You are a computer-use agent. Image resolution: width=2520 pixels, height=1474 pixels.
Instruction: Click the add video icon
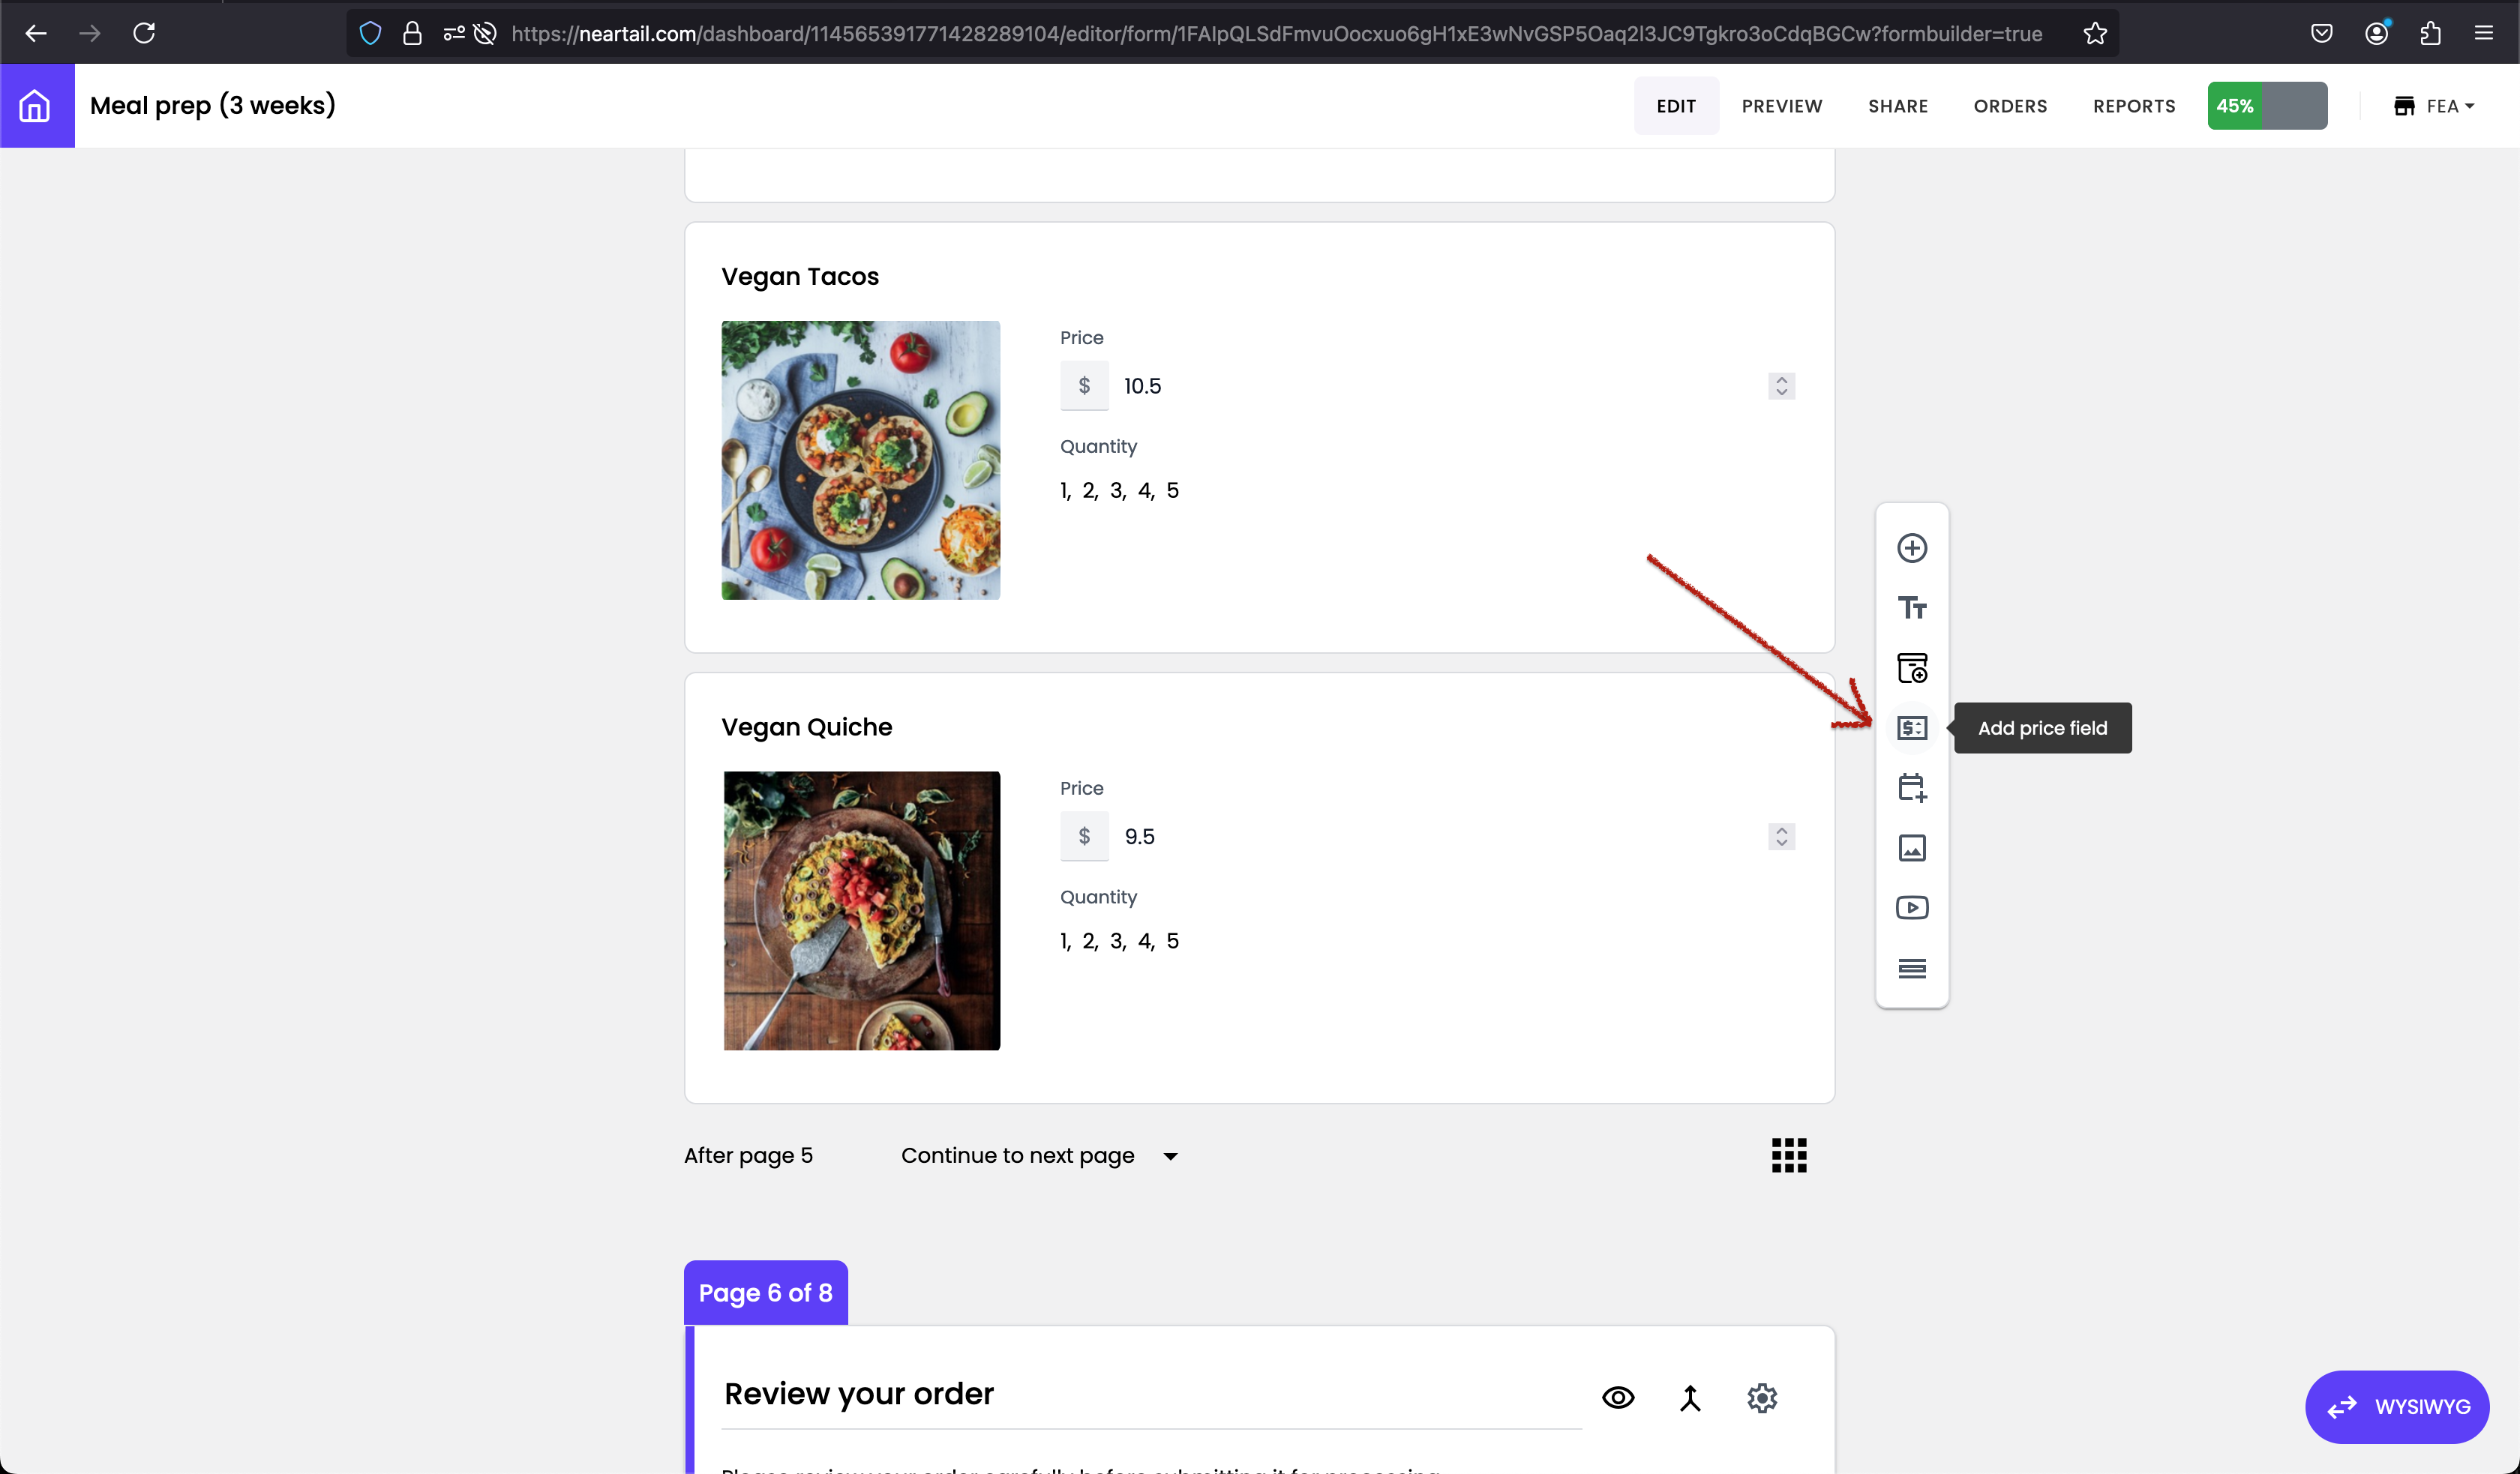click(1911, 908)
